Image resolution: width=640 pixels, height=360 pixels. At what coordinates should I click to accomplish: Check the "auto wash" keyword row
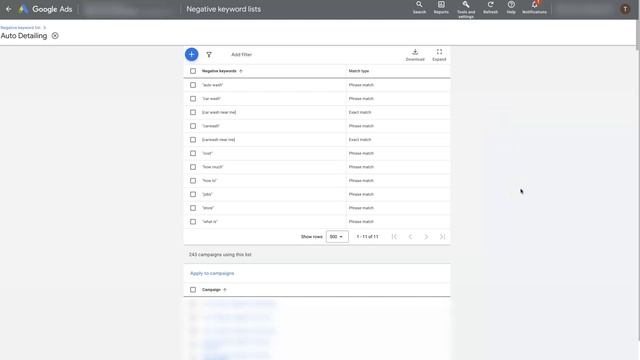[193, 85]
